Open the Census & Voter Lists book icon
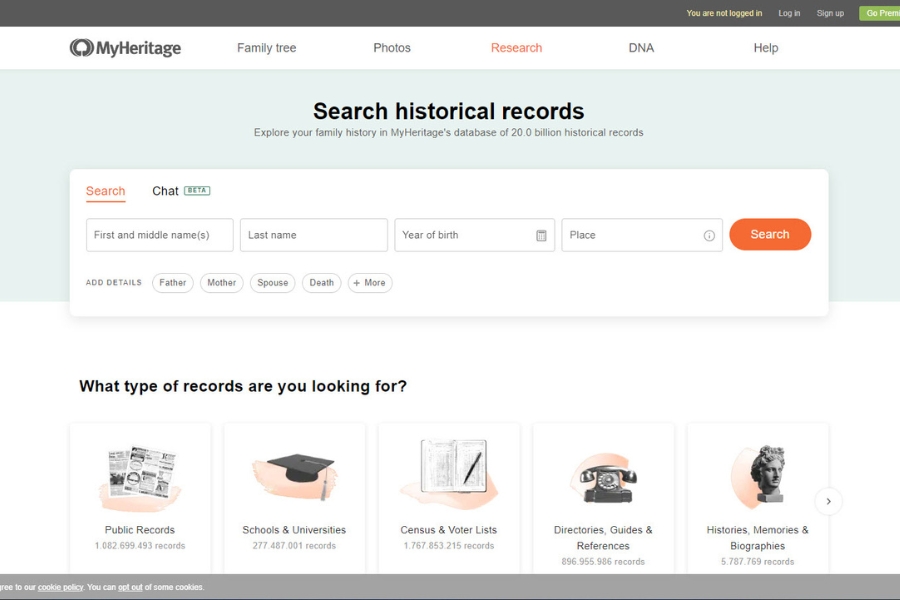The image size is (900, 600). point(449,470)
